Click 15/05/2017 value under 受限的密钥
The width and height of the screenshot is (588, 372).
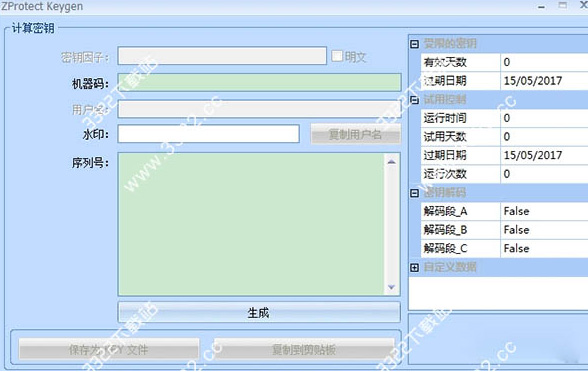(x=533, y=80)
